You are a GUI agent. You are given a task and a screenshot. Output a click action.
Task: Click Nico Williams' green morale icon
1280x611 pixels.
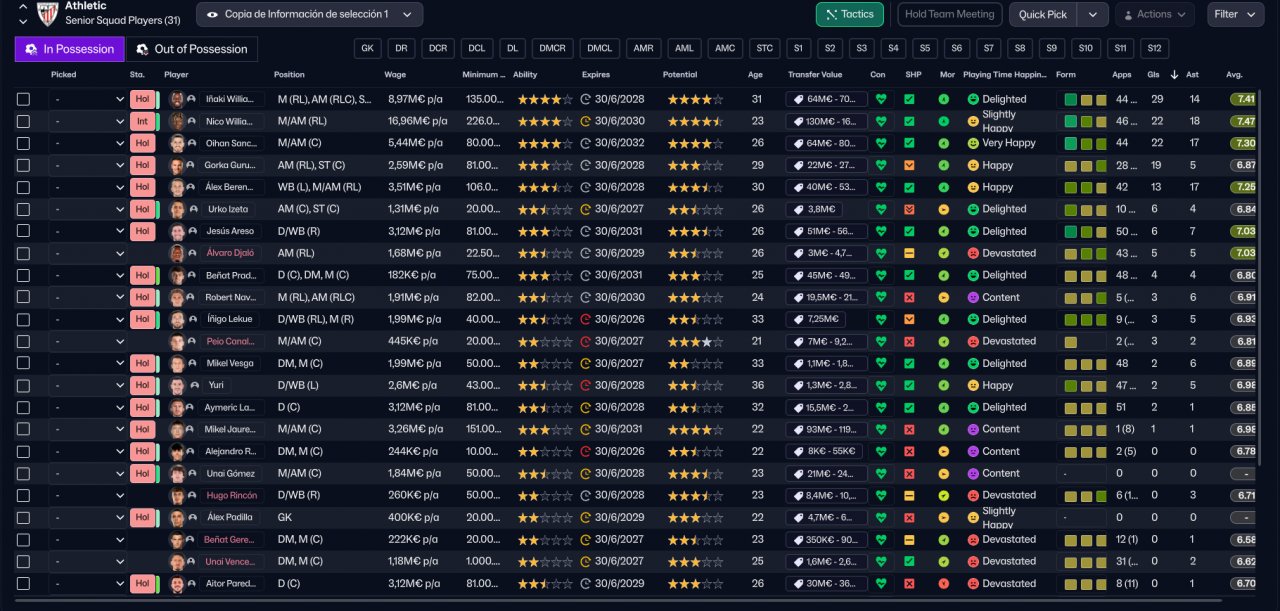[x=943, y=121]
